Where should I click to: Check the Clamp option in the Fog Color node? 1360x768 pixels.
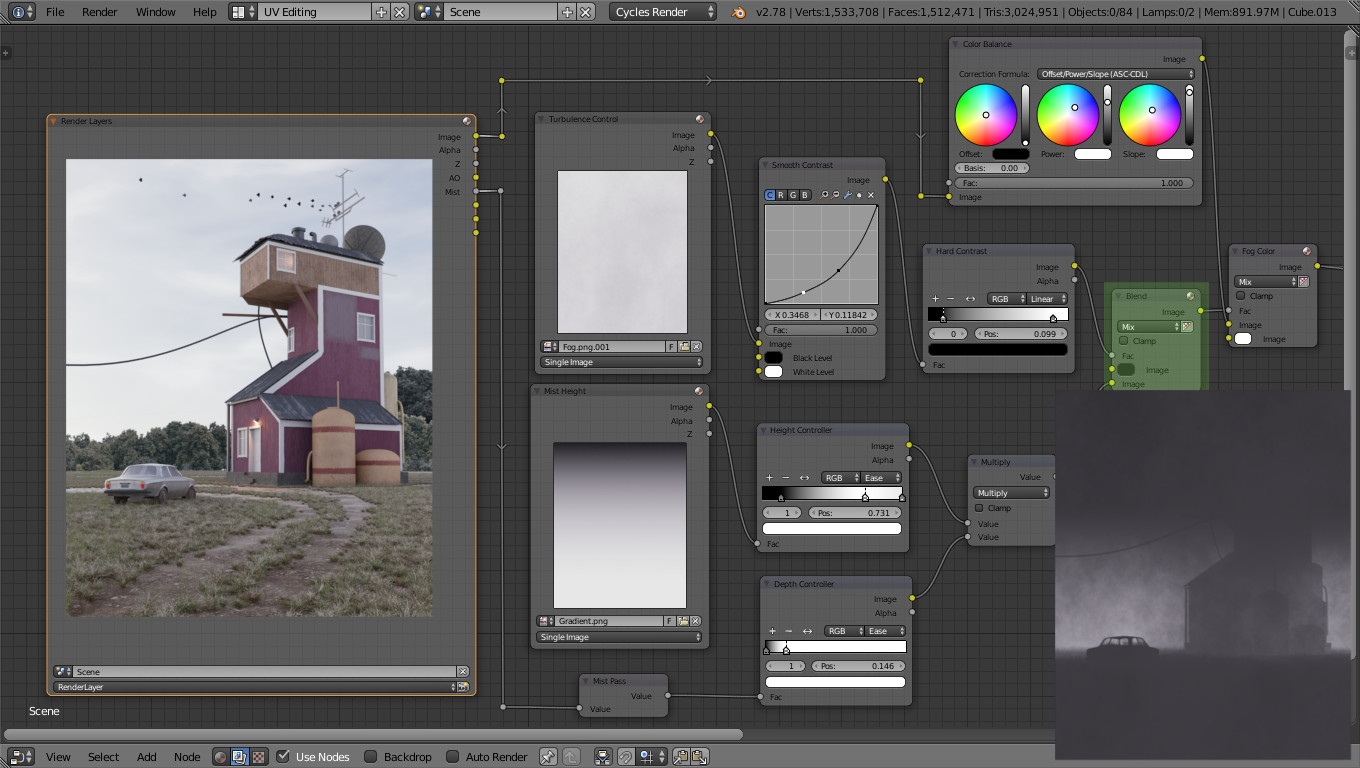click(x=1241, y=296)
